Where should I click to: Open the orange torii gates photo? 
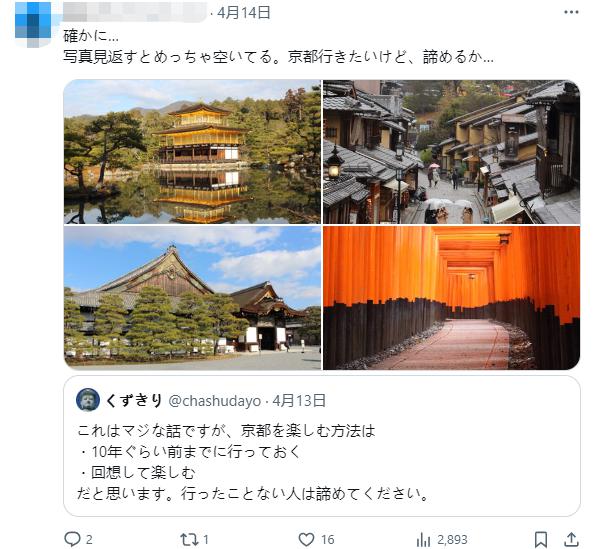(x=452, y=298)
